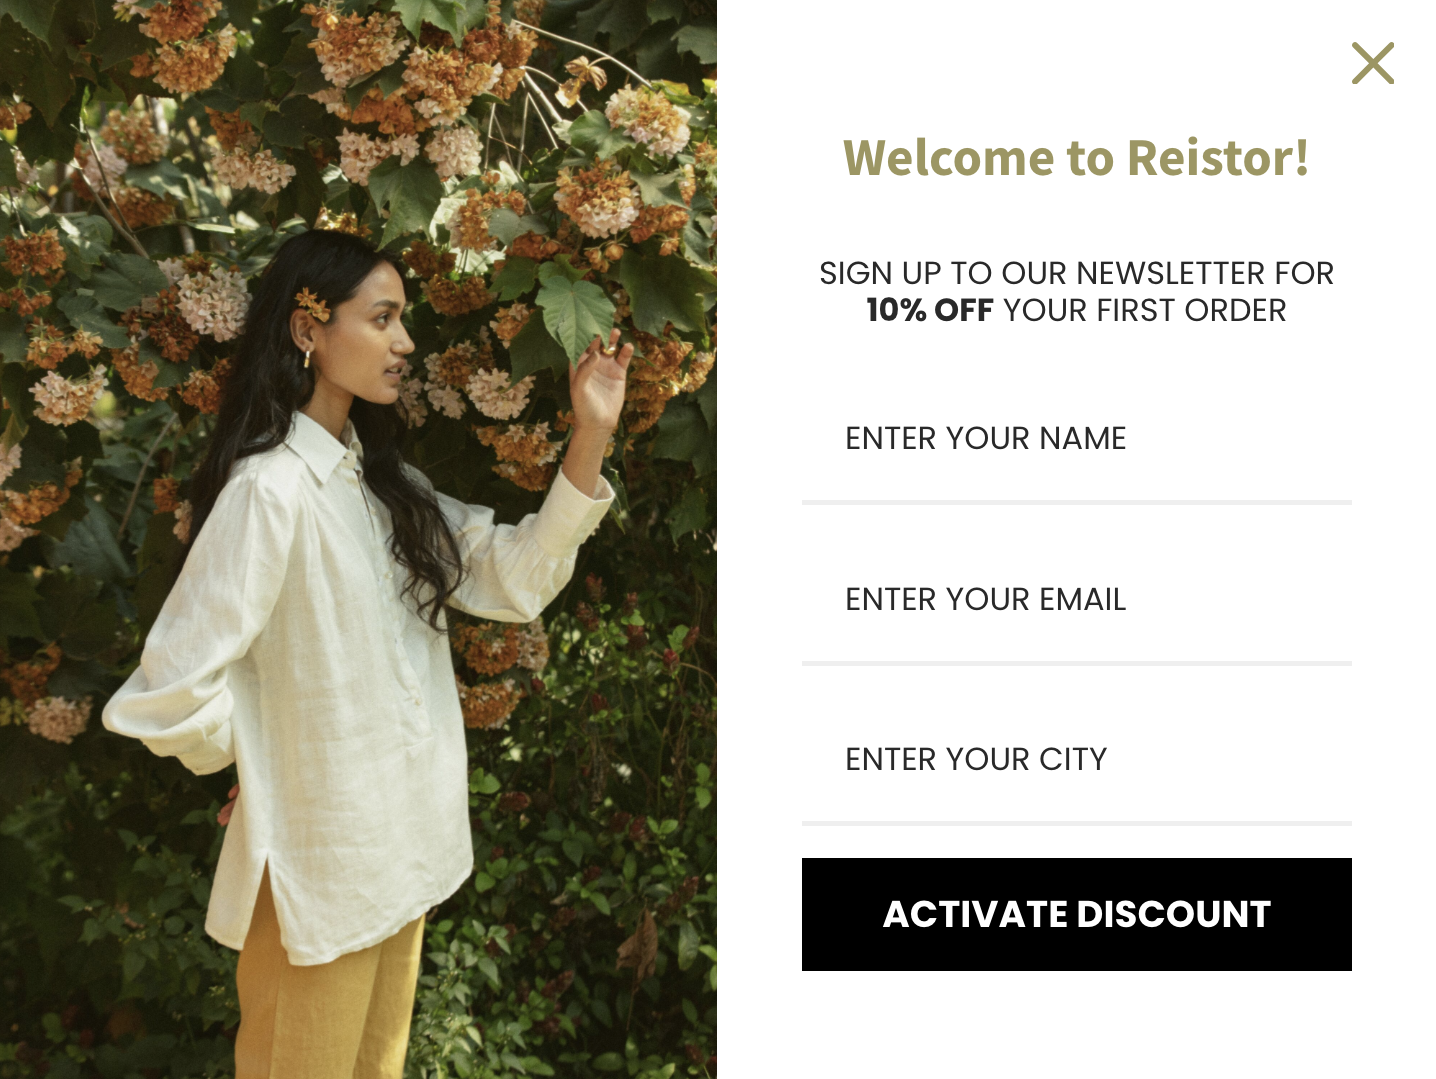Click the underline below the name field
Image resolution: width=1436 pixels, height=1079 pixels.
(x=1076, y=502)
